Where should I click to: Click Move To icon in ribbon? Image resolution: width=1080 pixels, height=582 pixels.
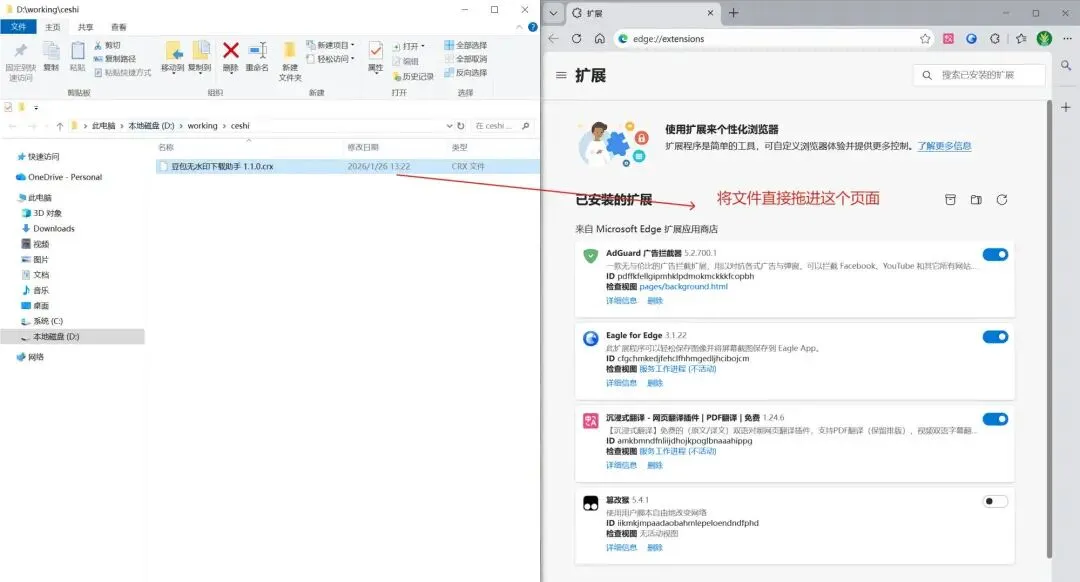click(x=173, y=51)
